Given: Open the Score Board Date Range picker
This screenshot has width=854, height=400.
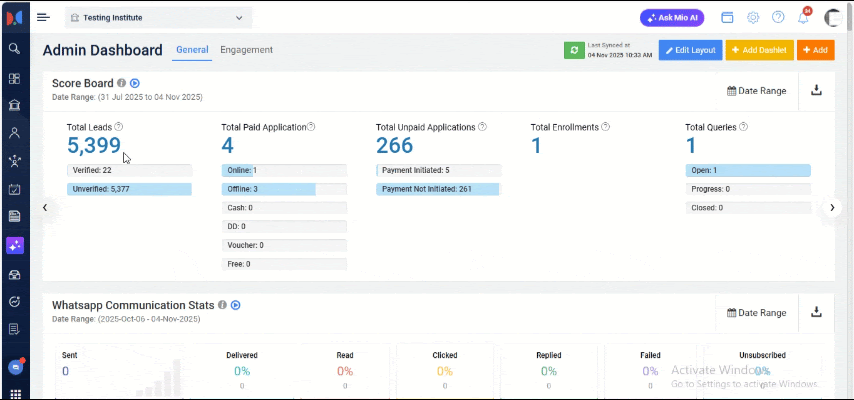Looking at the screenshot, I should [756, 91].
